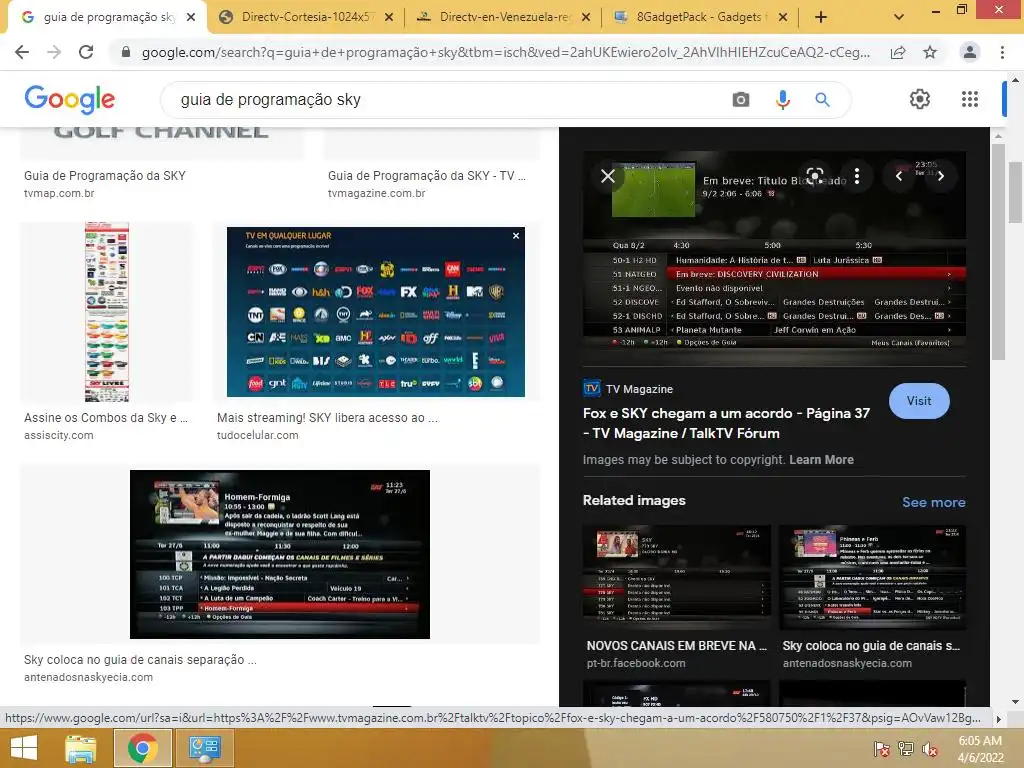Click the Chrome taskbar icon
This screenshot has width=1024, height=768.
click(x=142, y=748)
